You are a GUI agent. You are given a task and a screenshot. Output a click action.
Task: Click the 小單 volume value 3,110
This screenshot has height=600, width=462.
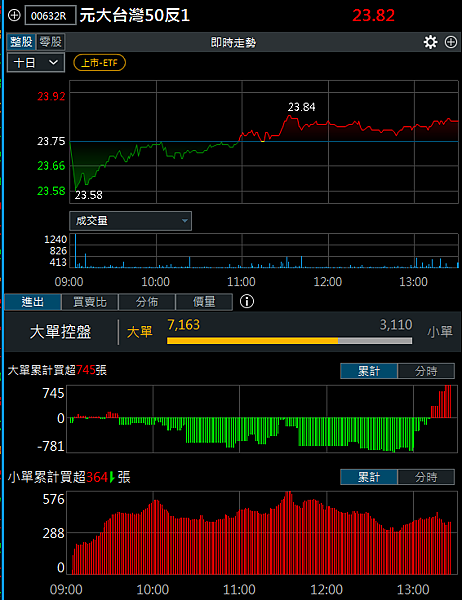(x=396, y=325)
